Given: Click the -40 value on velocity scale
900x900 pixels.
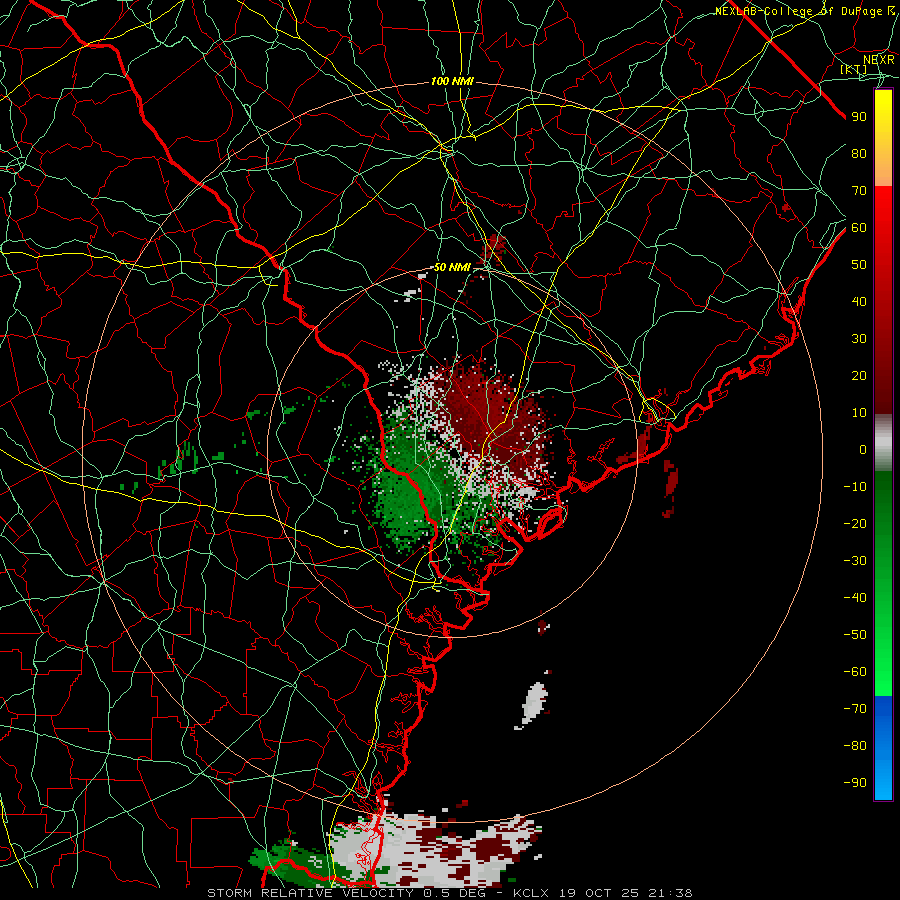Looking at the screenshot, I should tap(855, 598).
